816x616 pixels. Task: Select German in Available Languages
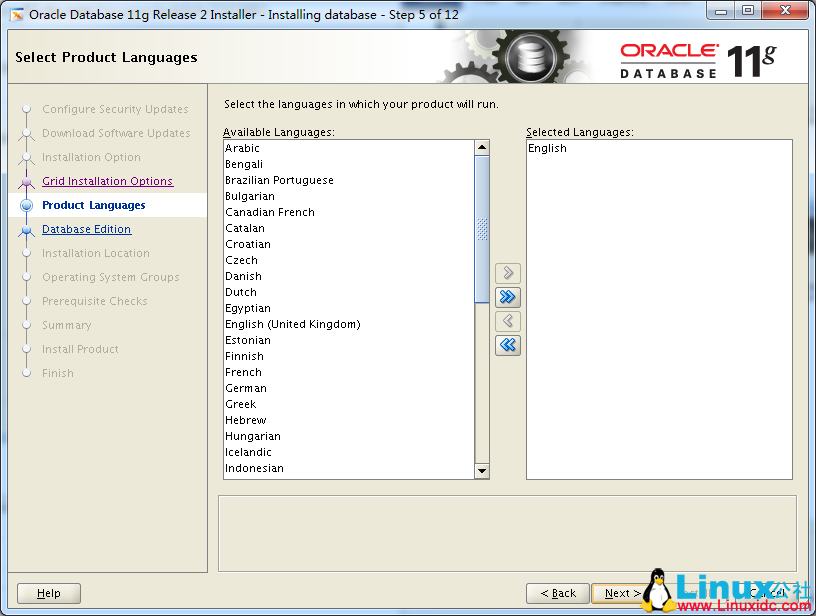point(245,388)
